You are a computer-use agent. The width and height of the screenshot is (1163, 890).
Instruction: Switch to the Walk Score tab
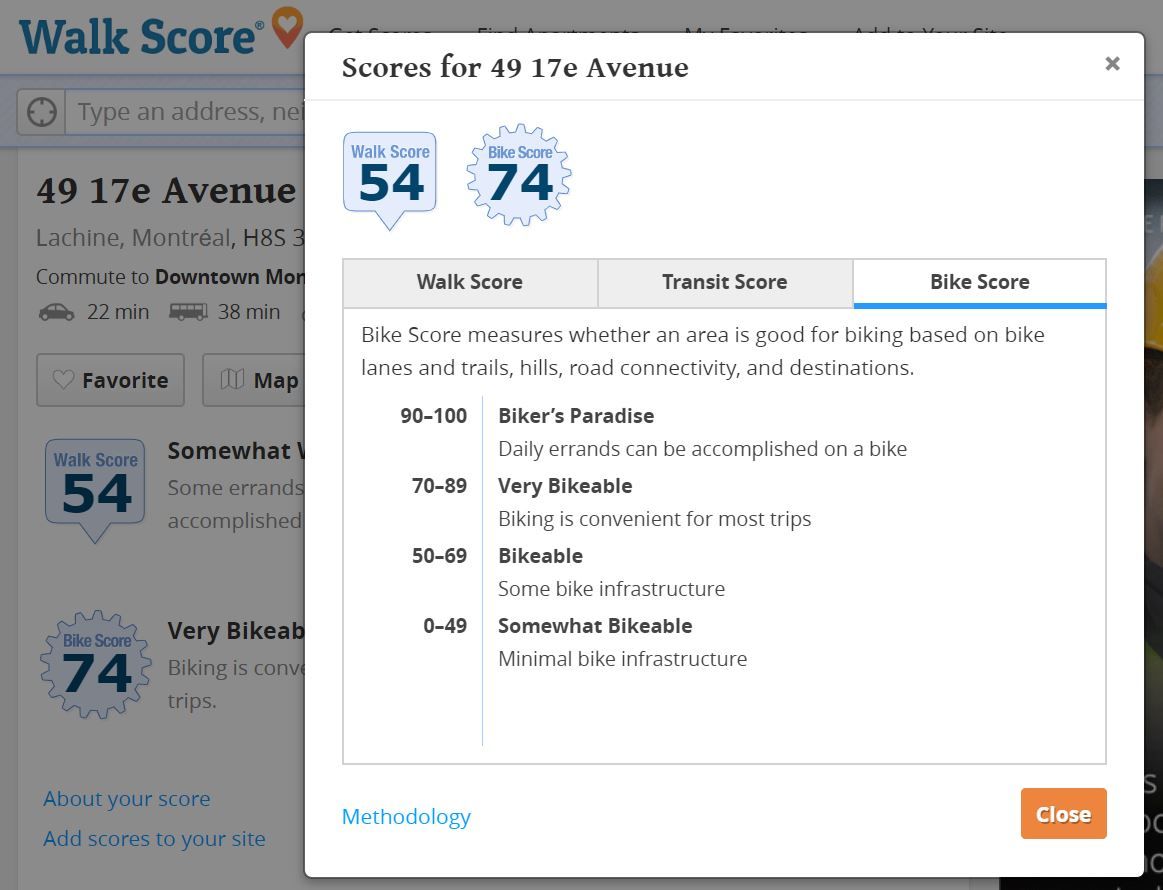[470, 283]
